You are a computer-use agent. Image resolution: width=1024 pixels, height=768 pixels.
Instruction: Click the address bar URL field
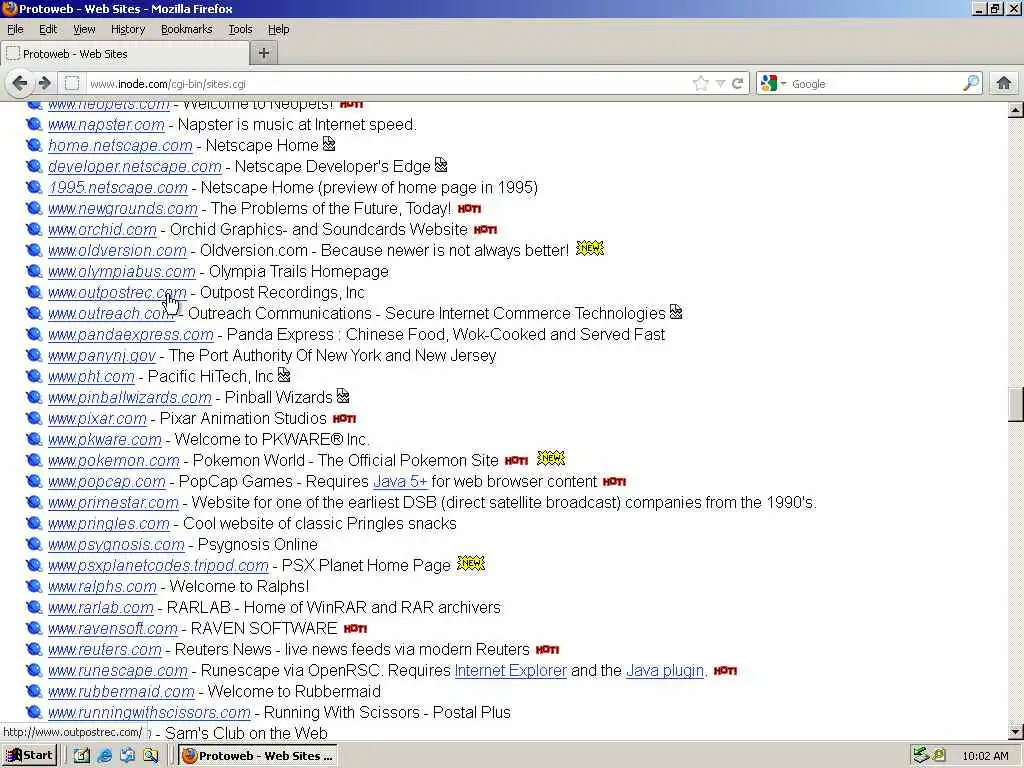389,84
